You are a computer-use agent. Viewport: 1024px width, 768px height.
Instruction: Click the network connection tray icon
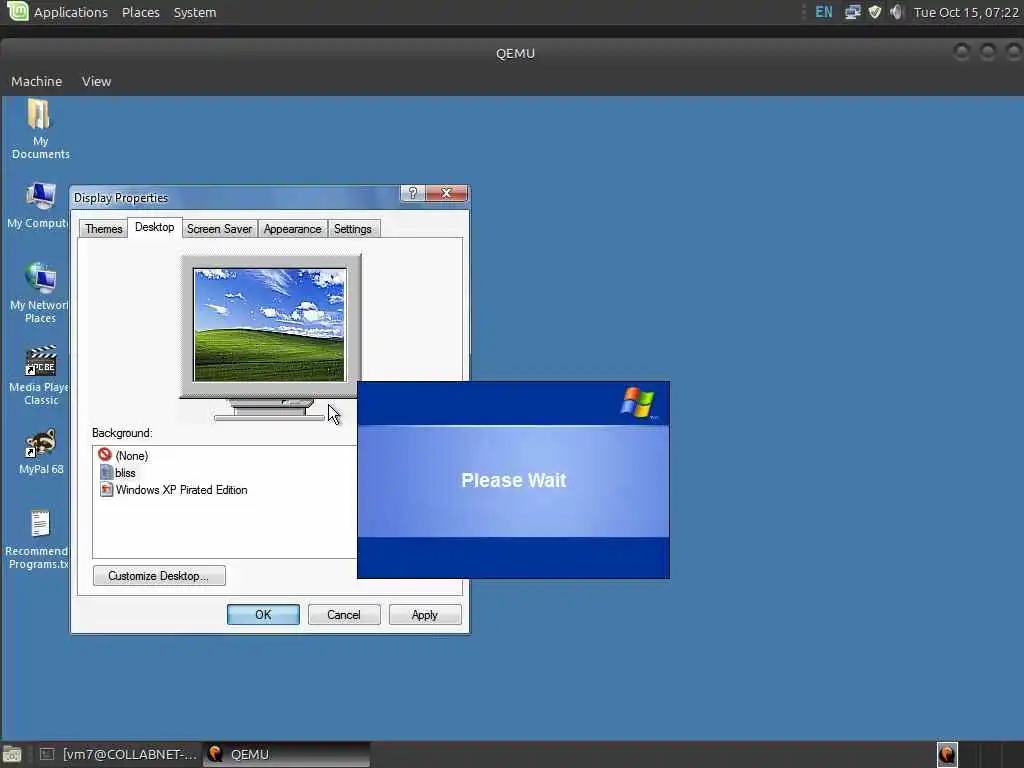coord(852,12)
